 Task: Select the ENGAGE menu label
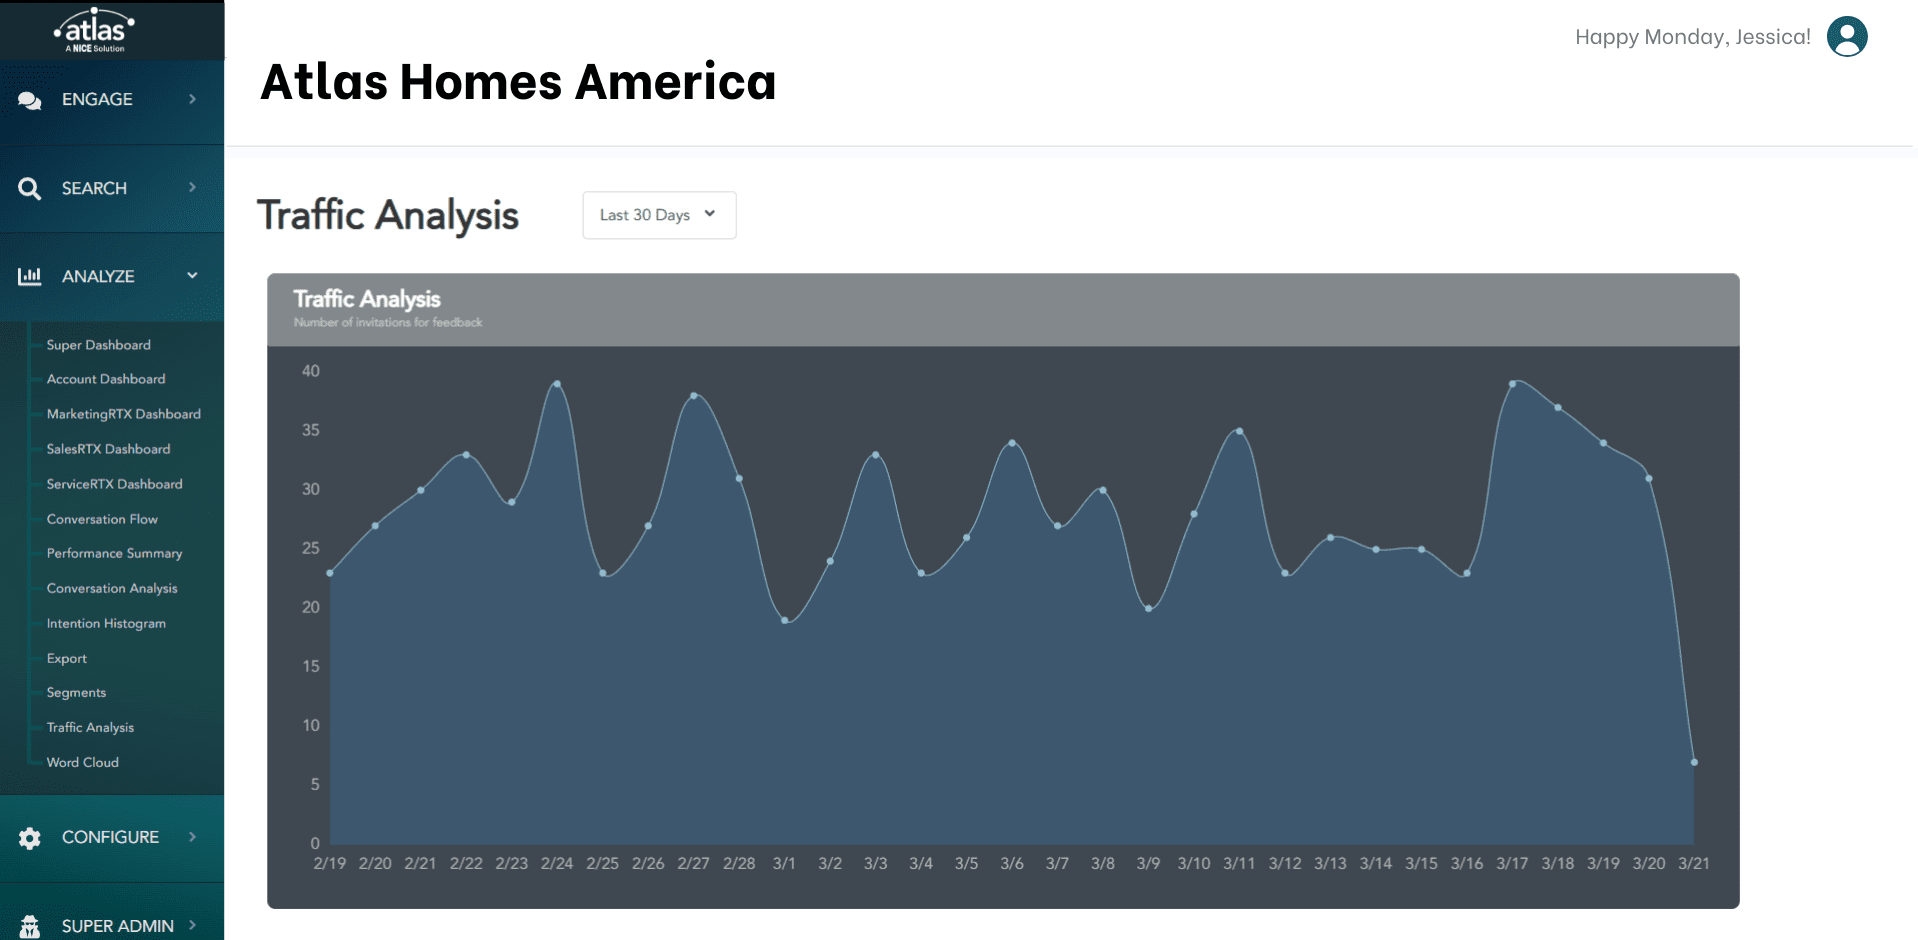click(97, 99)
